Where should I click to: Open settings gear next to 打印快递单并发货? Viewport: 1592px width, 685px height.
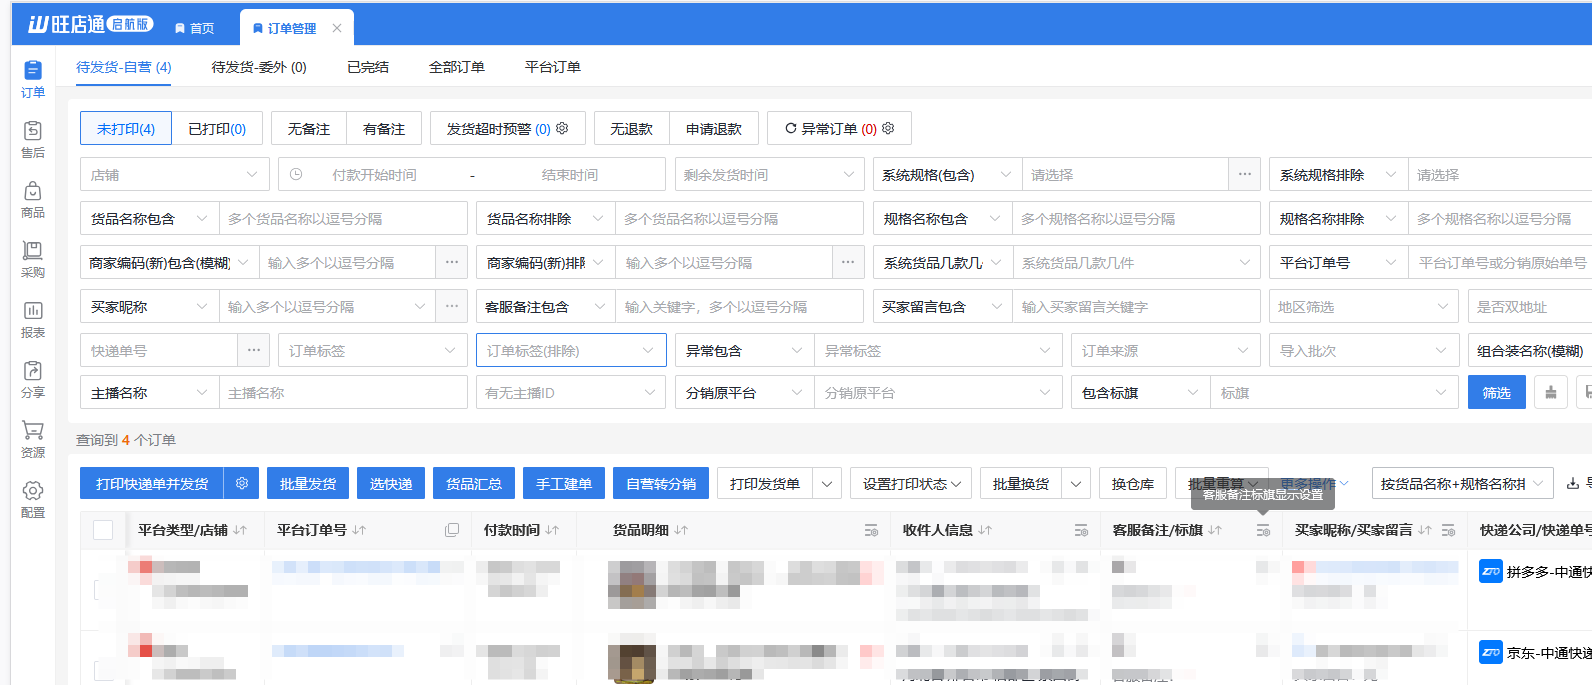click(x=242, y=483)
